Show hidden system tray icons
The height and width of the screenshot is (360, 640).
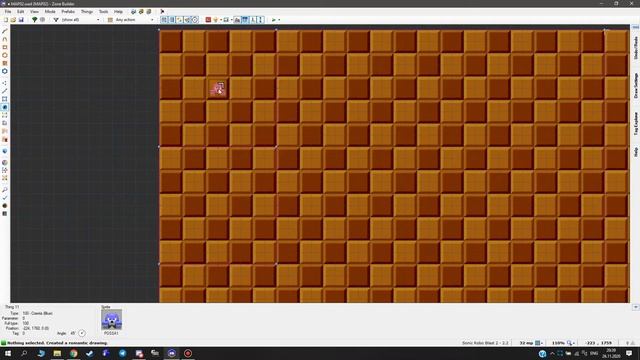coord(552,353)
